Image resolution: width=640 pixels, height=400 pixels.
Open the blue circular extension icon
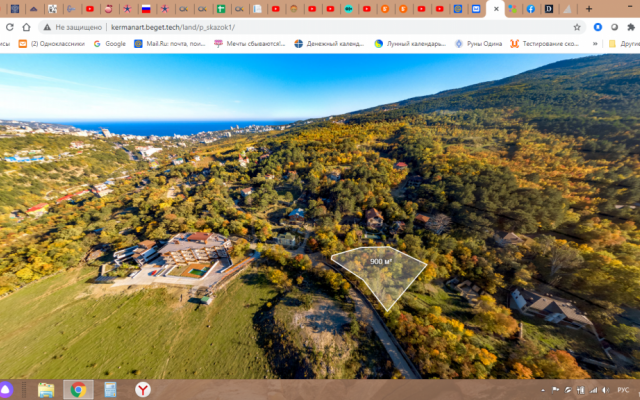click(x=598, y=27)
